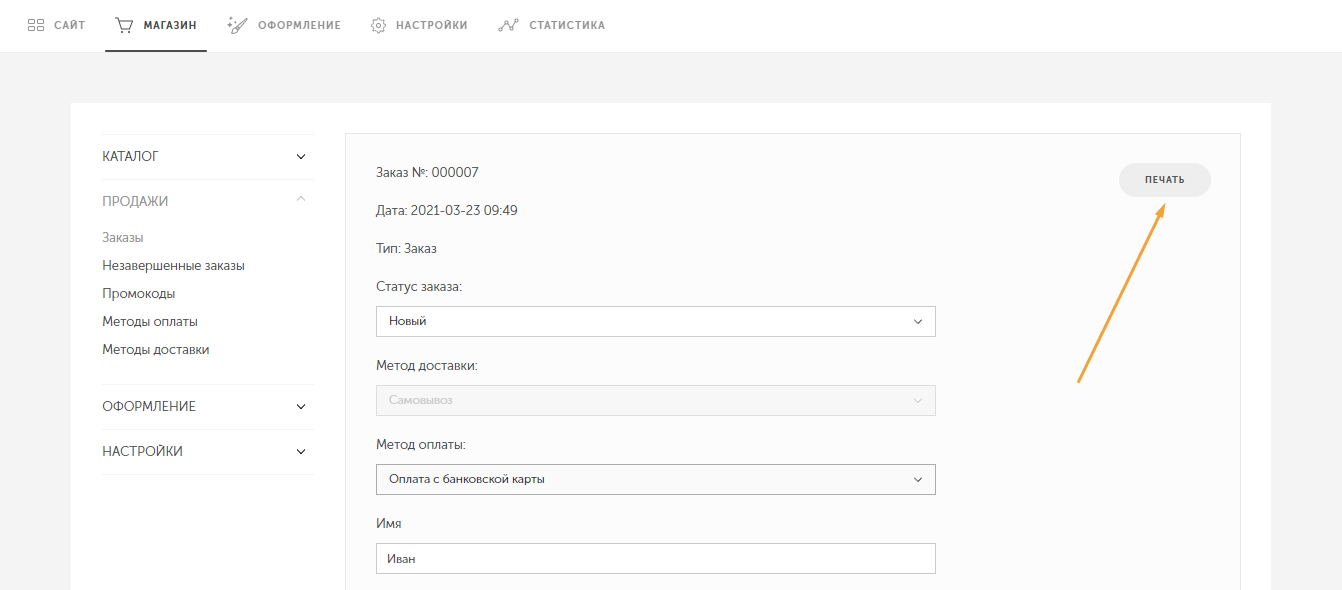This screenshot has width=1342, height=590.
Task: Open the Метод оплаты dropdown
Action: pos(656,479)
